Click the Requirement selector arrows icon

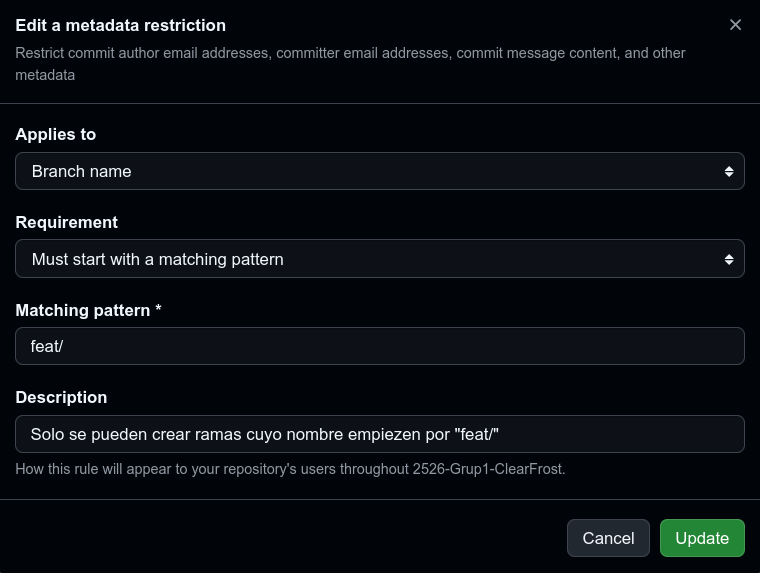click(729, 260)
